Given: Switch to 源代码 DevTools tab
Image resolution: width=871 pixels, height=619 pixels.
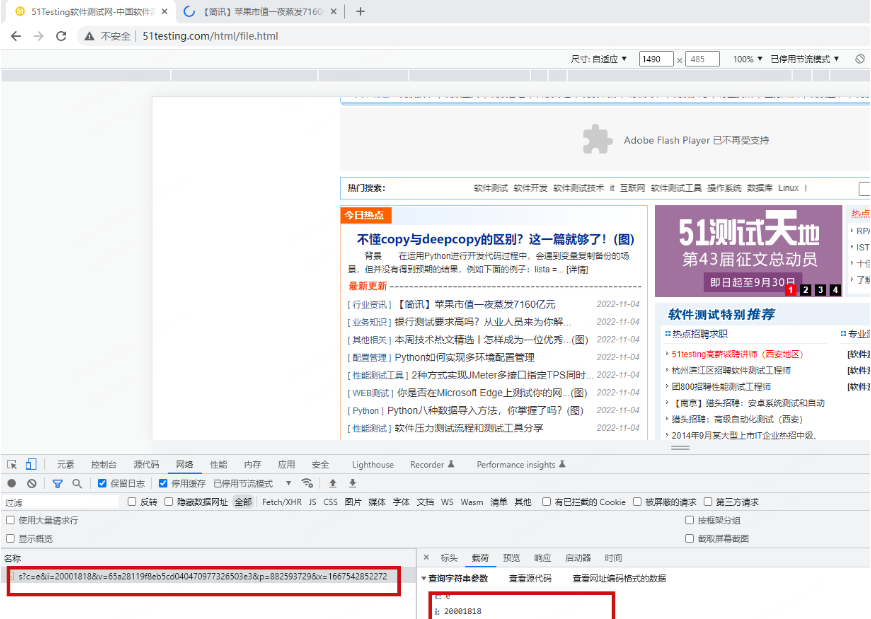Looking at the screenshot, I should point(146,465).
